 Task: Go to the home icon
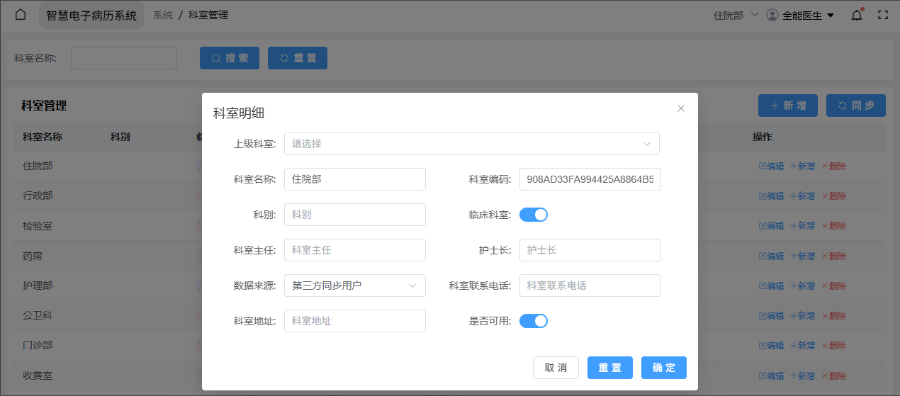[20, 15]
